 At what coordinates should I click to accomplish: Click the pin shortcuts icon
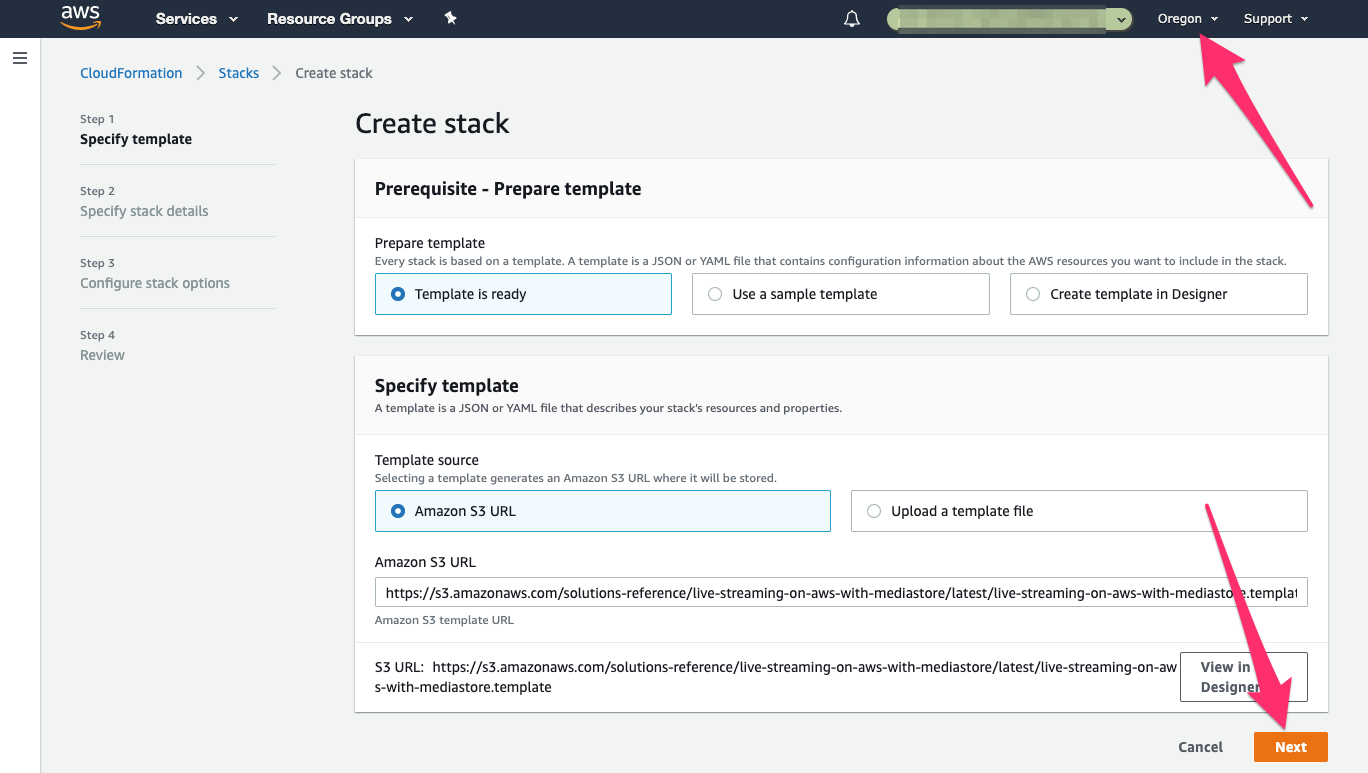(451, 18)
